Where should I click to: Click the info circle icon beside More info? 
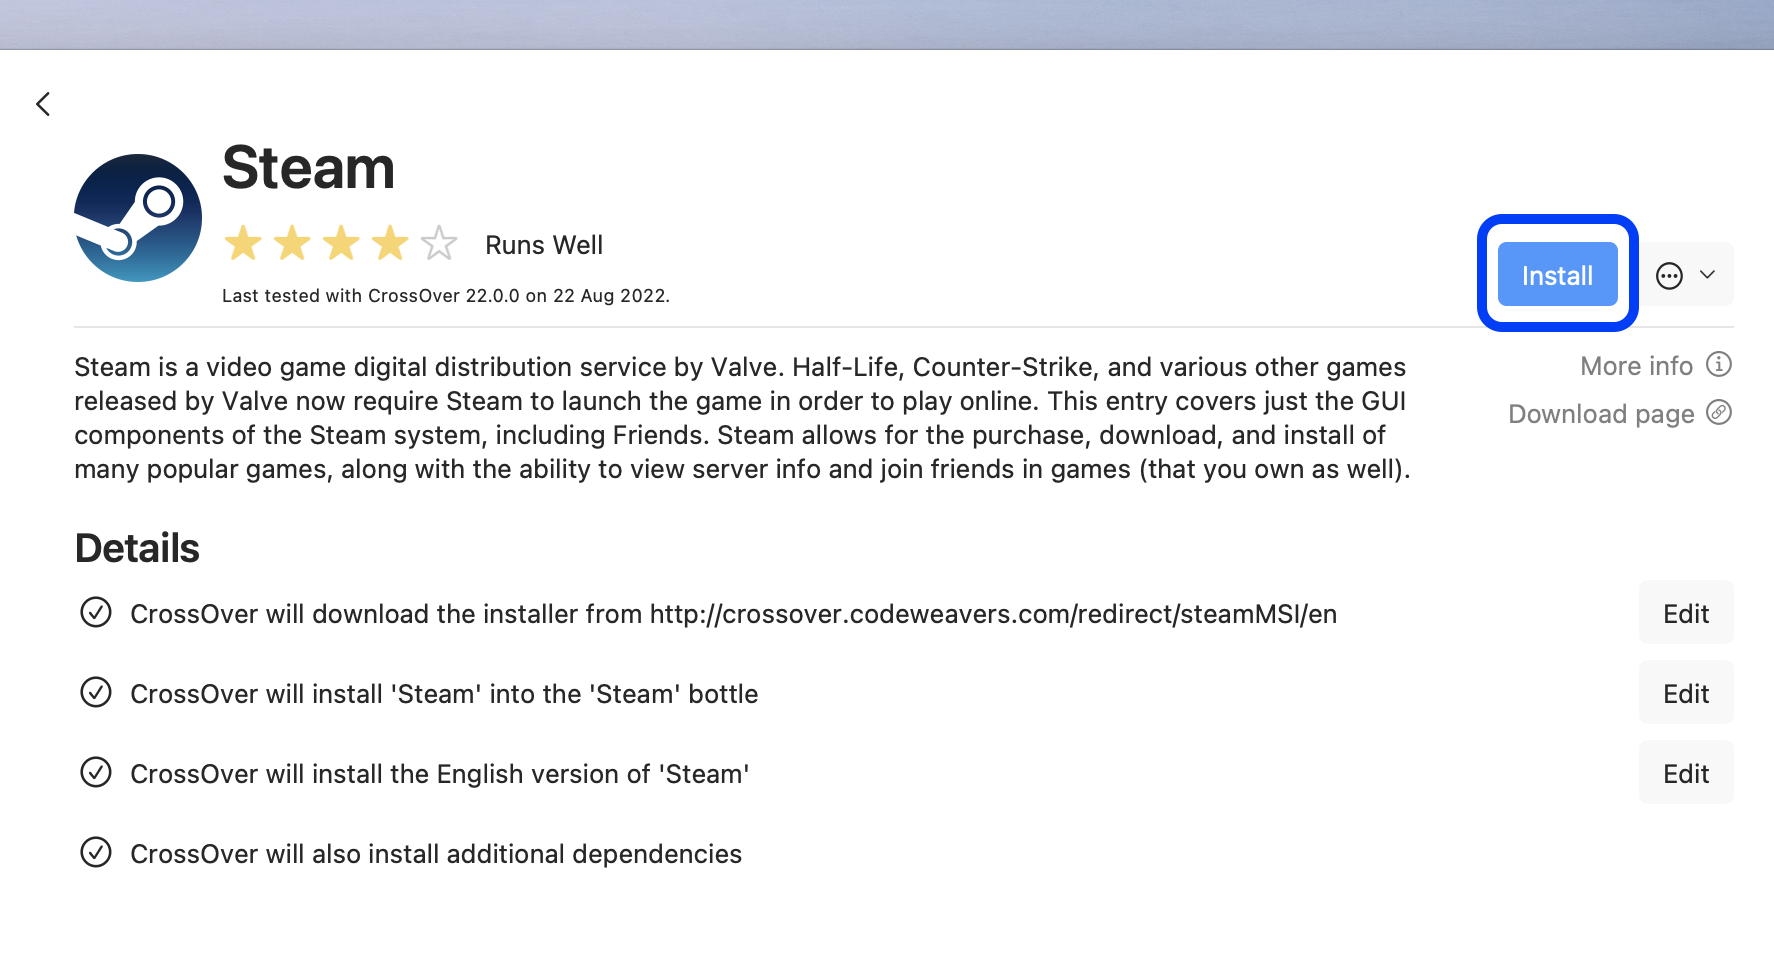(x=1718, y=364)
